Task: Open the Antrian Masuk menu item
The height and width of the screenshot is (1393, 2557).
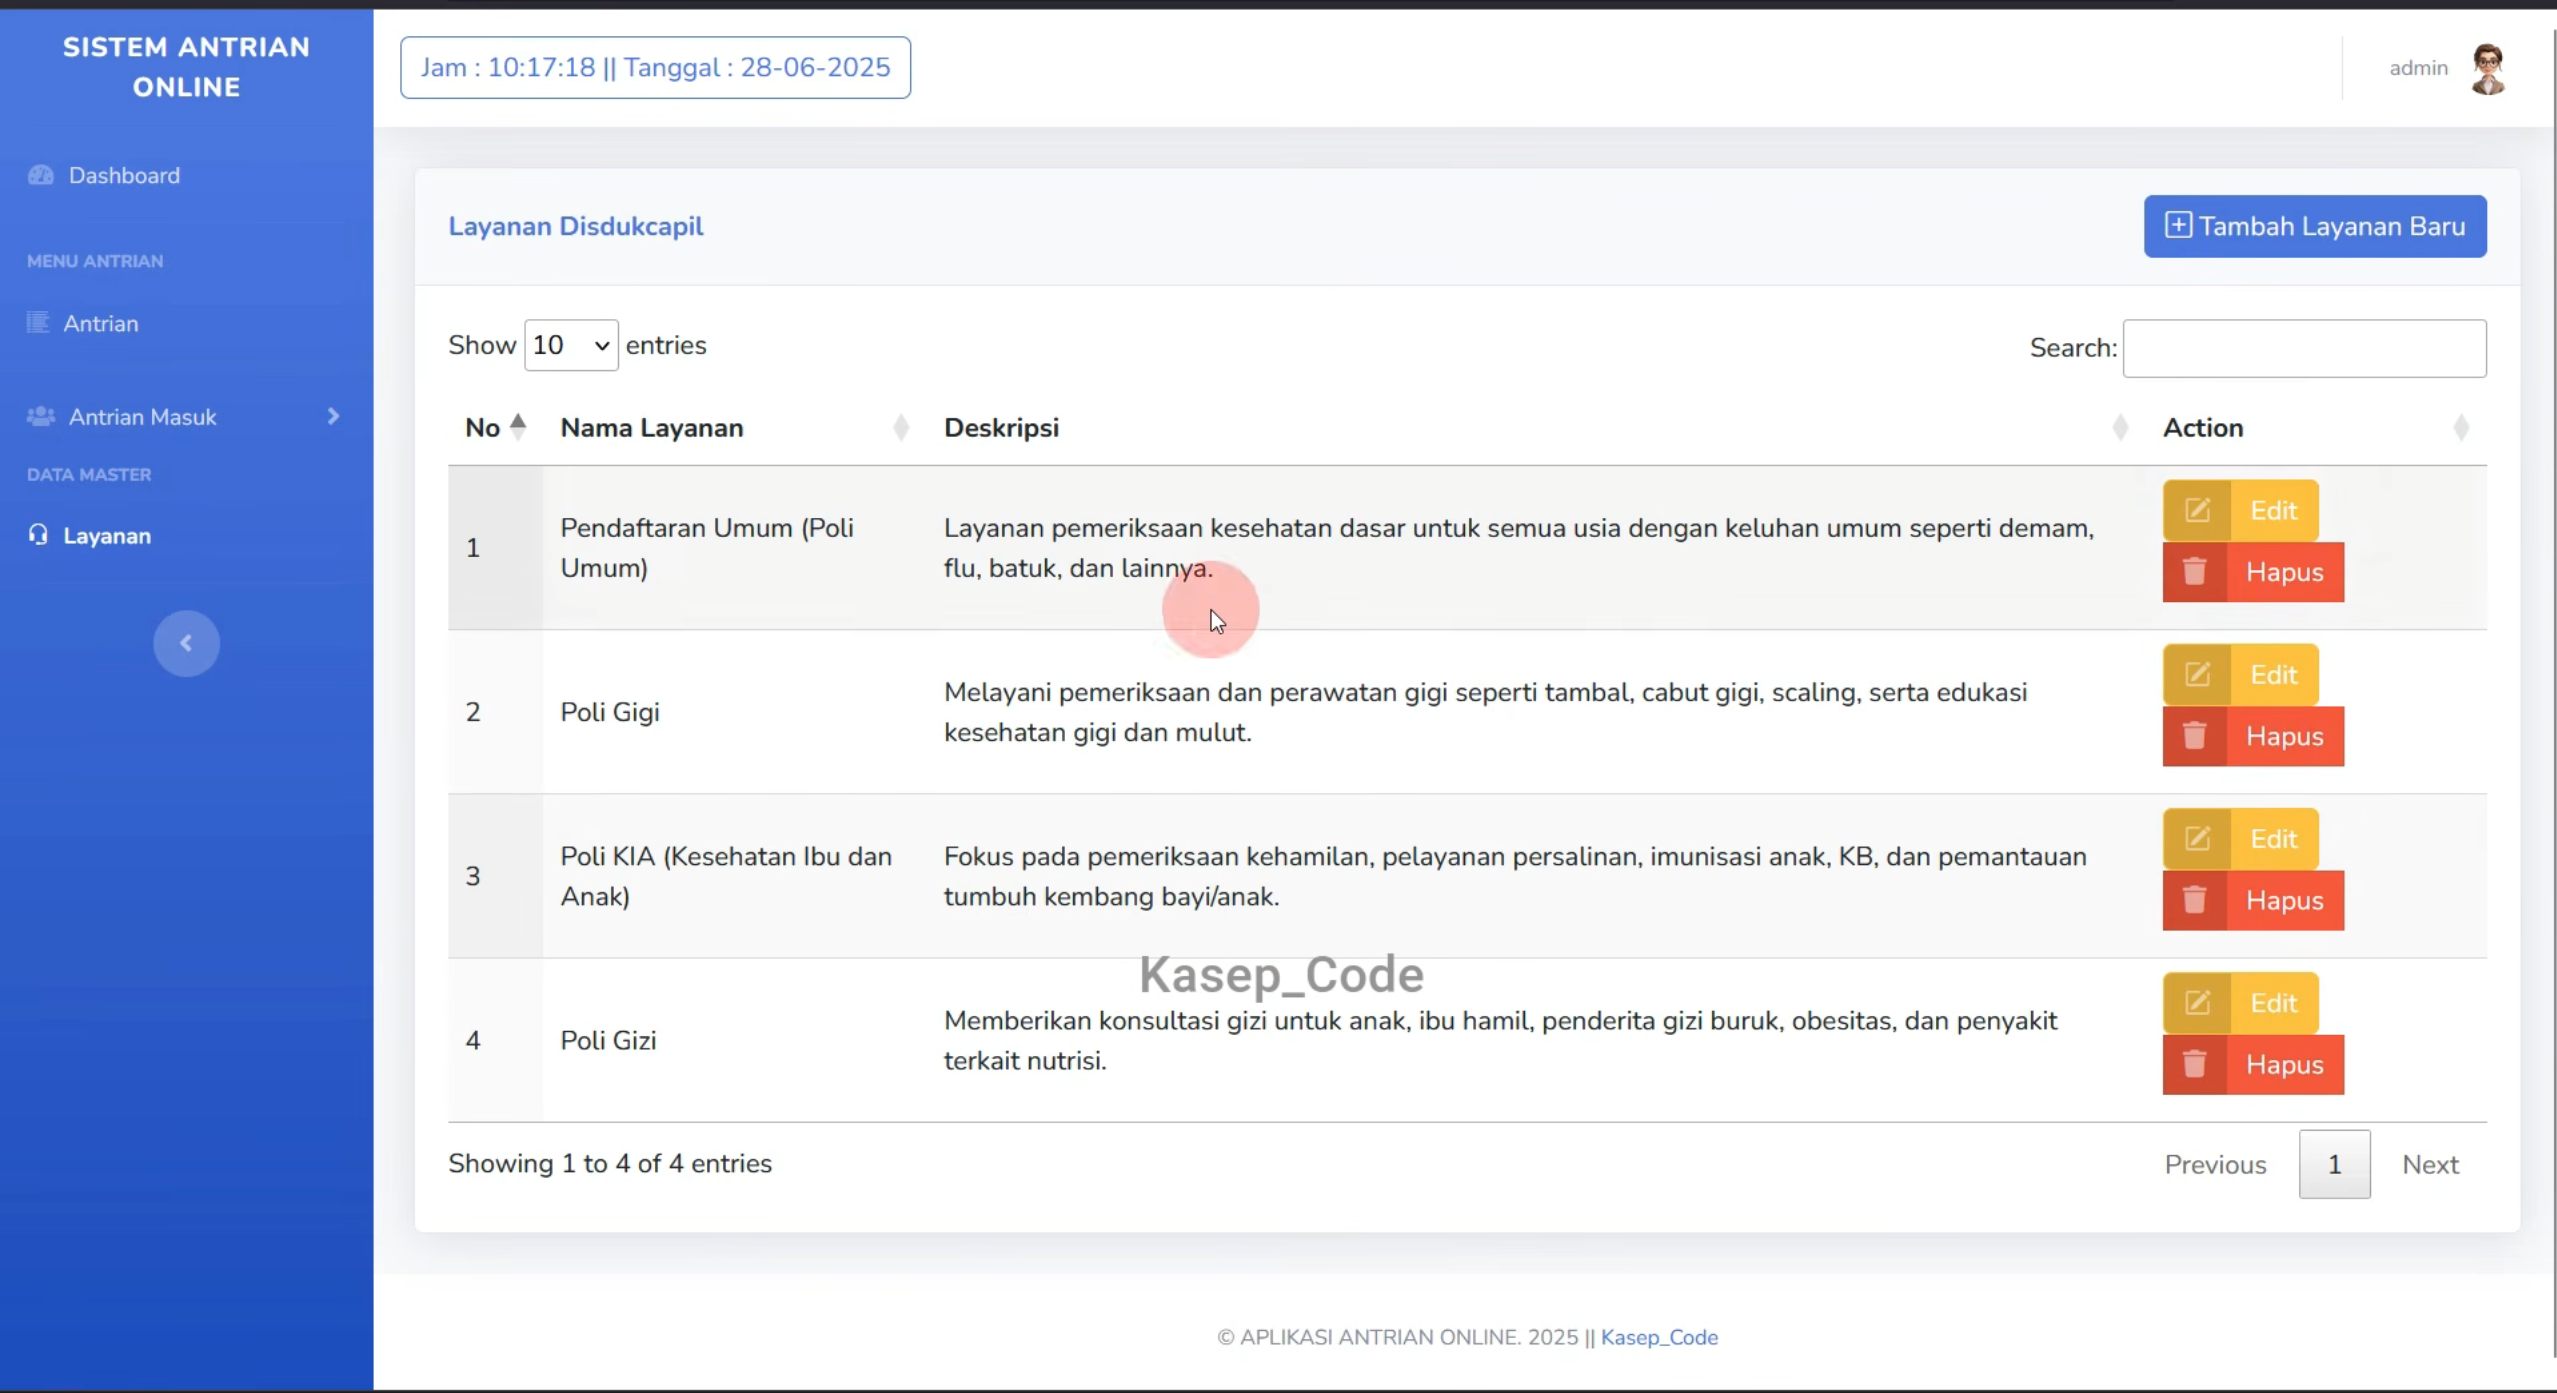Action: click(142, 417)
